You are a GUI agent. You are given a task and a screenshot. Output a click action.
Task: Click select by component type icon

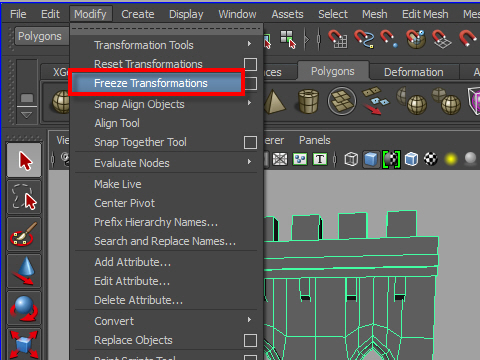click(x=288, y=39)
